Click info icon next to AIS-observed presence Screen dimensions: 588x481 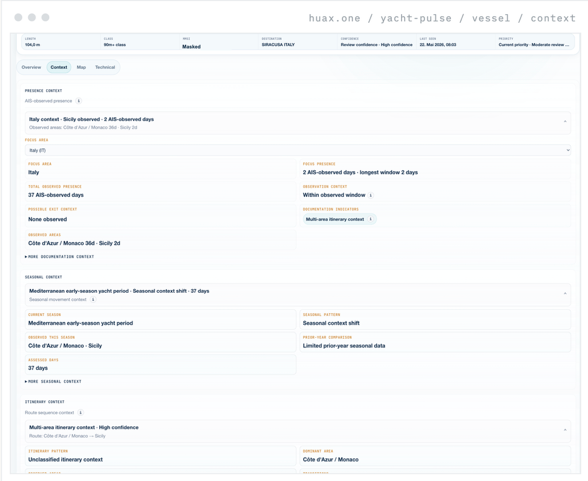click(x=78, y=101)
